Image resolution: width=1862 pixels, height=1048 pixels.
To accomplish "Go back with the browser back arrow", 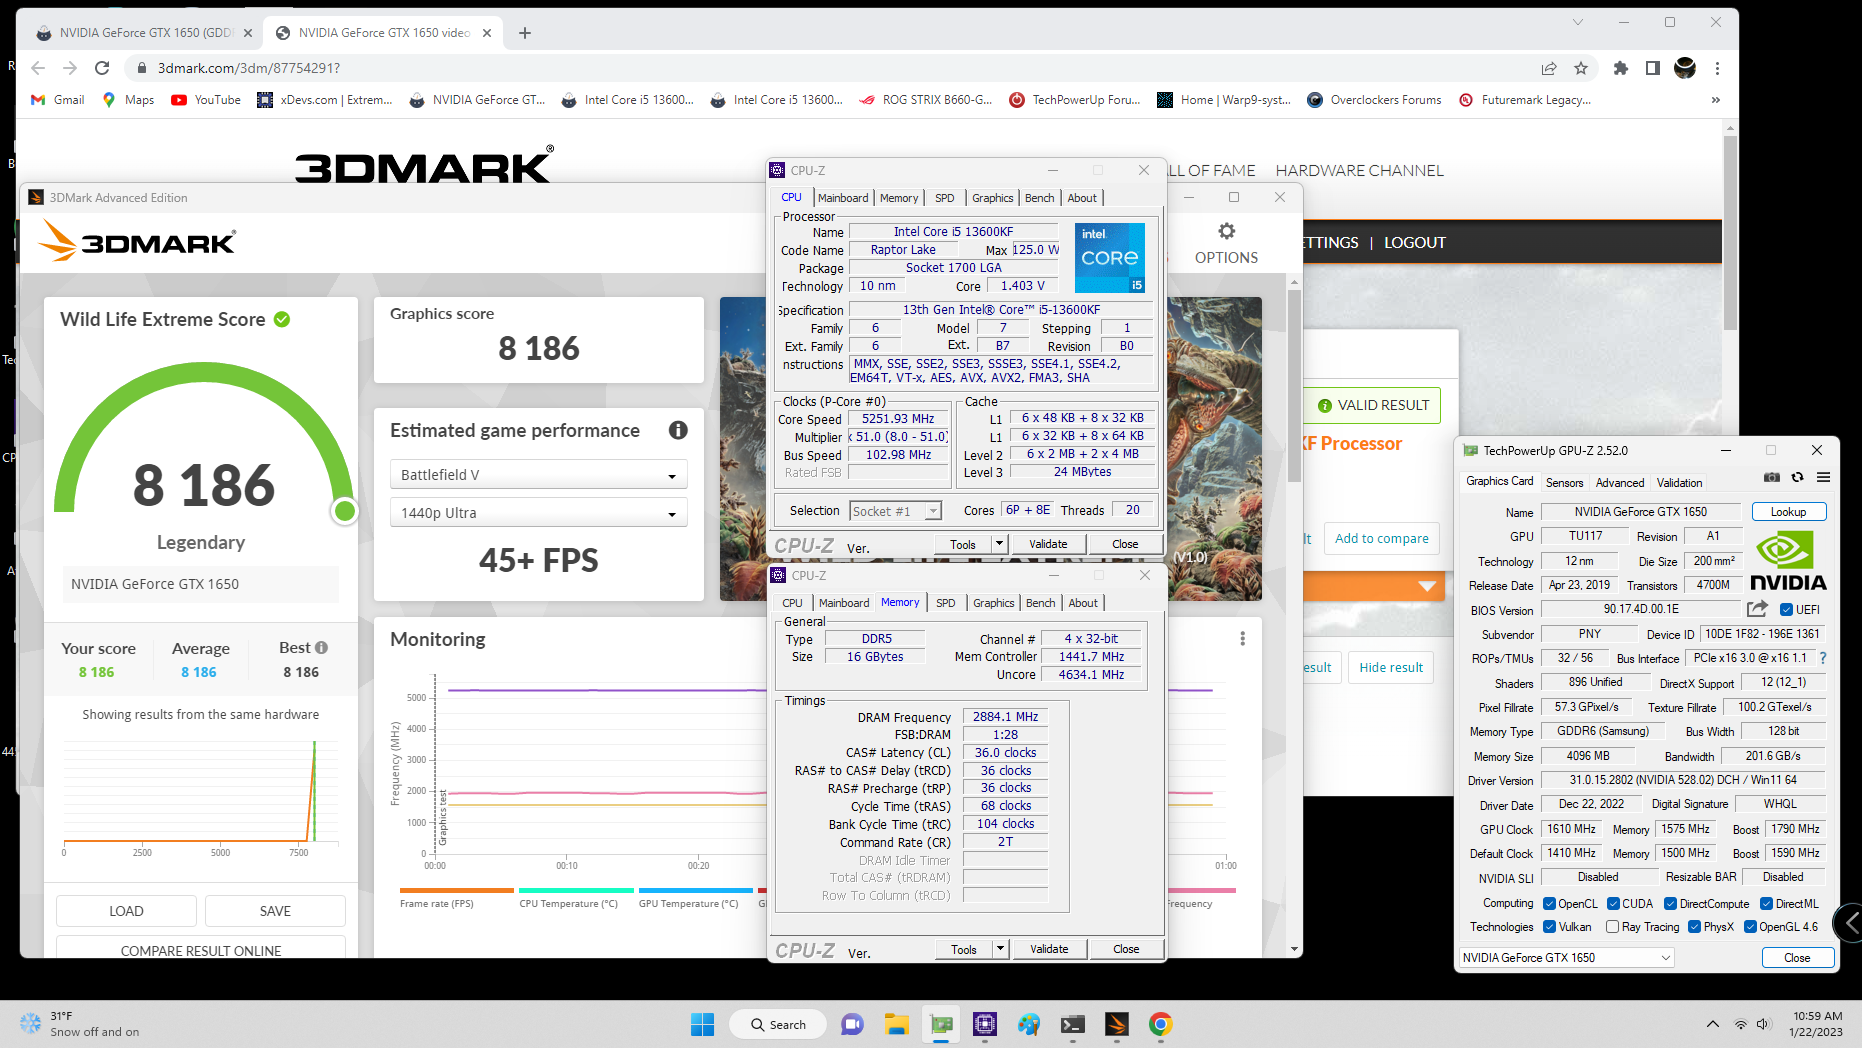I will tap(38, 68).
